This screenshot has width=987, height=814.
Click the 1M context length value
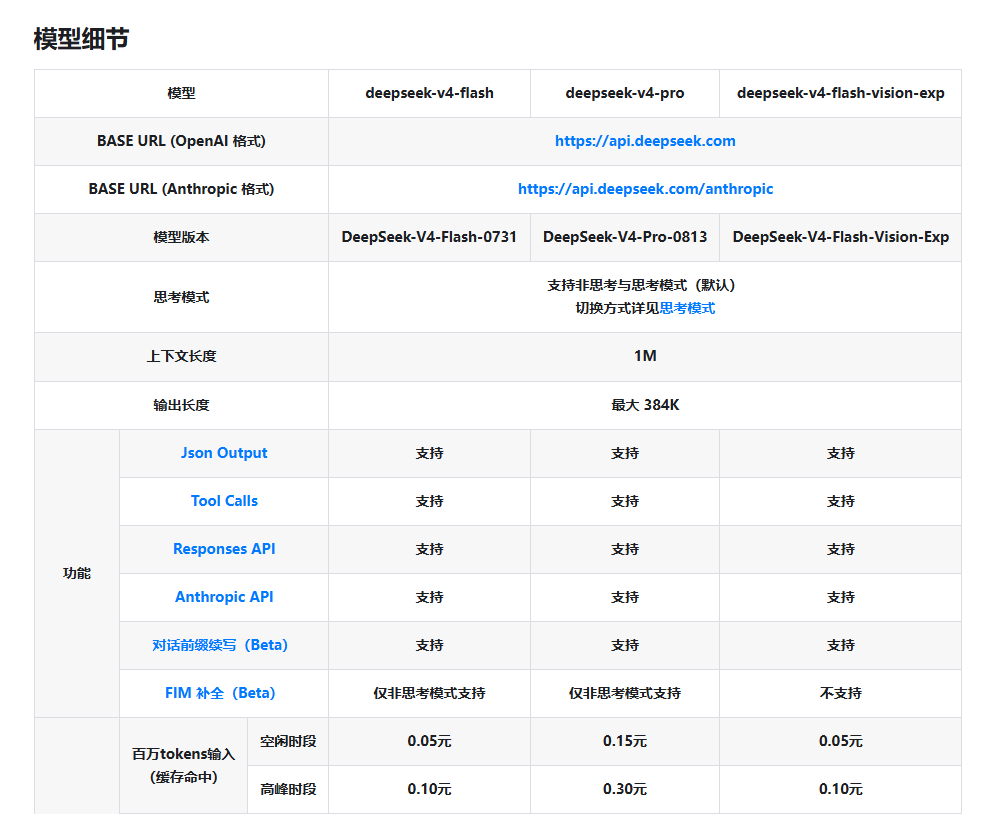click(x=645, y=356)
